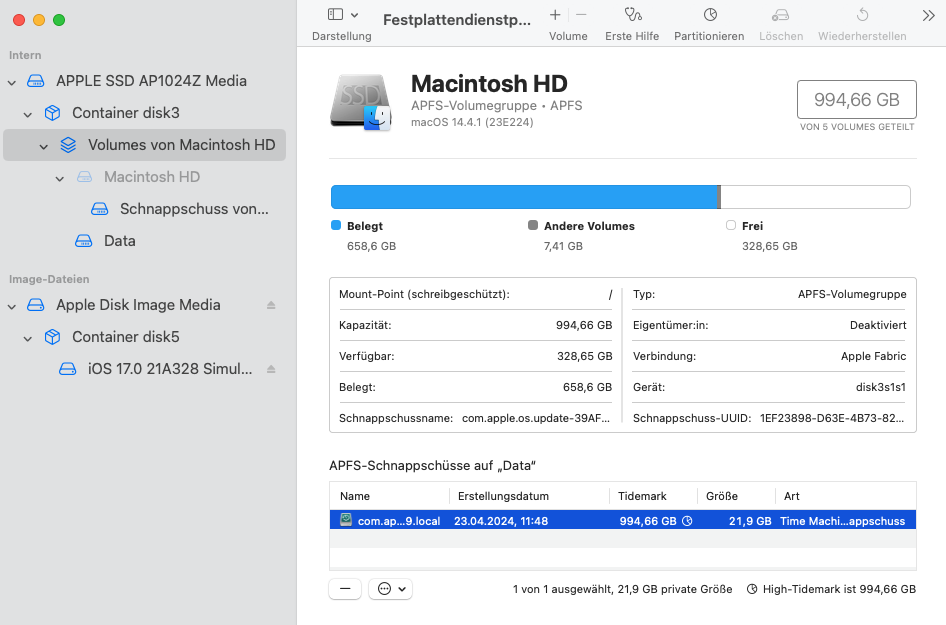Open the Darstellung dropdown chevron
The width and height of the screenshot is (946, 625).
[x=355, y=15]
